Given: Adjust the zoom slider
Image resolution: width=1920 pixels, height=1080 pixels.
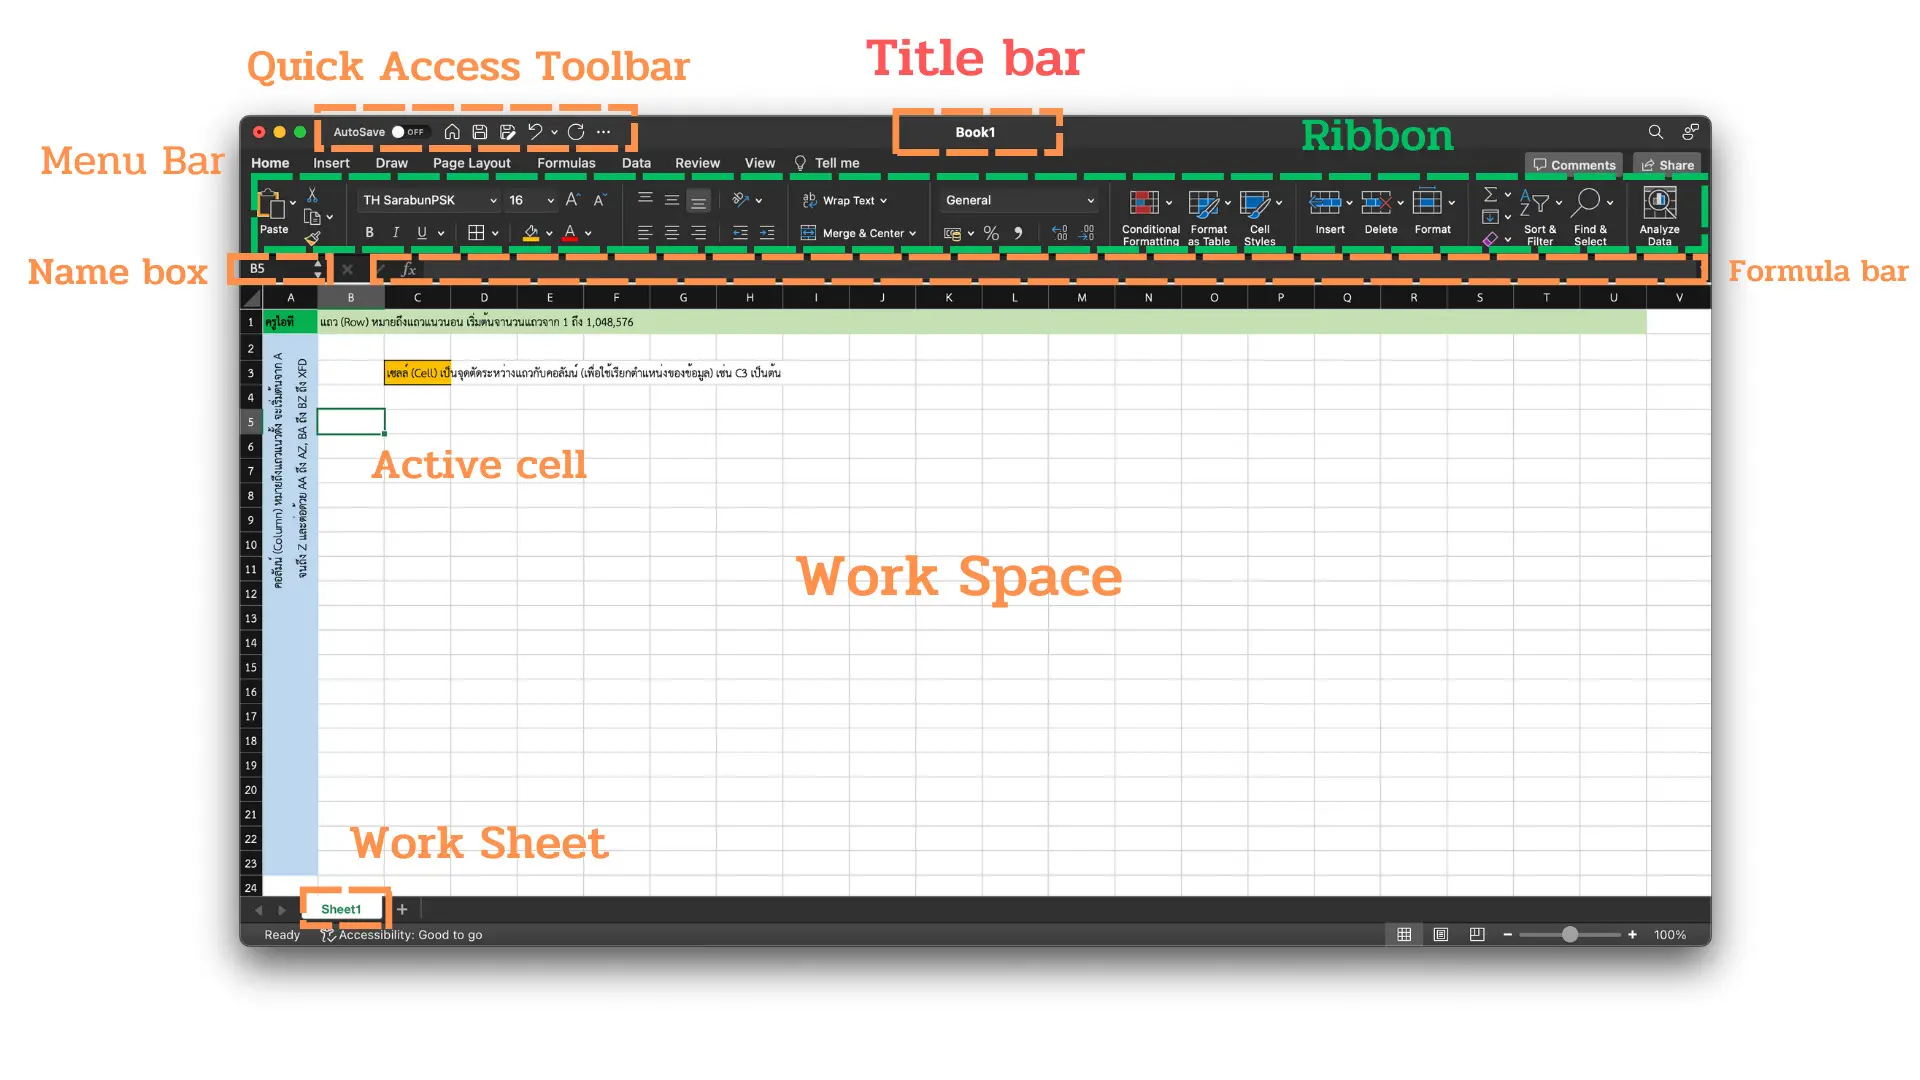Looking at the screenshot, I should pyautogui.click(x=1570, y=934).
